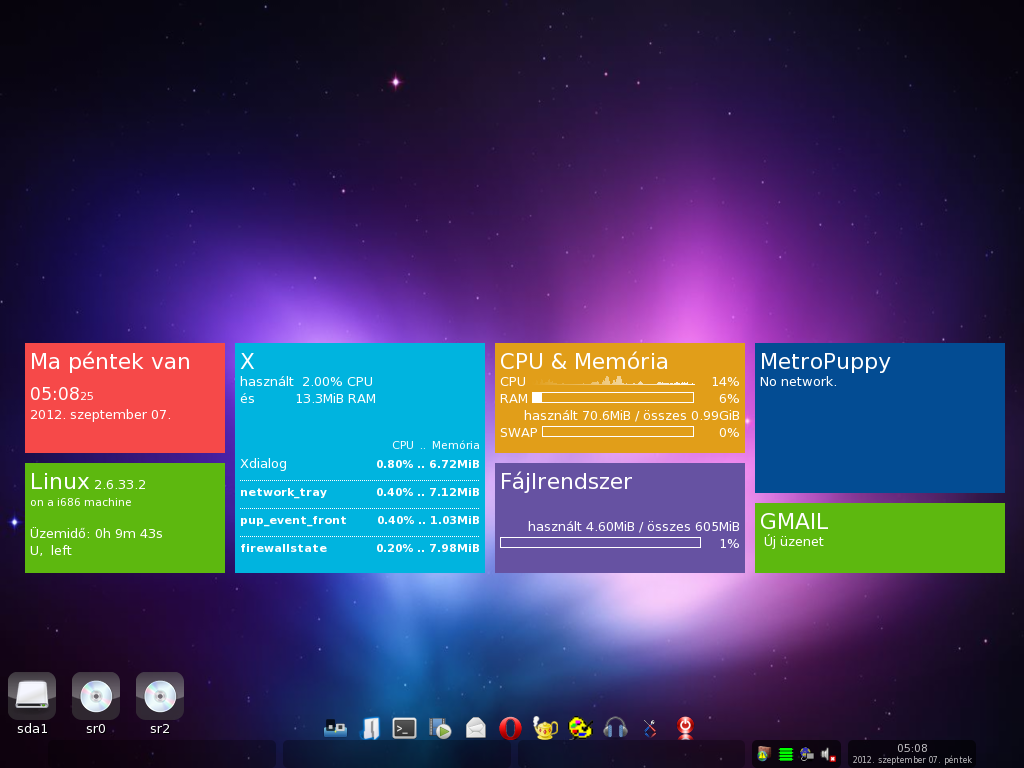Launch the paint palette application
This screenshot has width=1024, height=768.
coord(580,729)
